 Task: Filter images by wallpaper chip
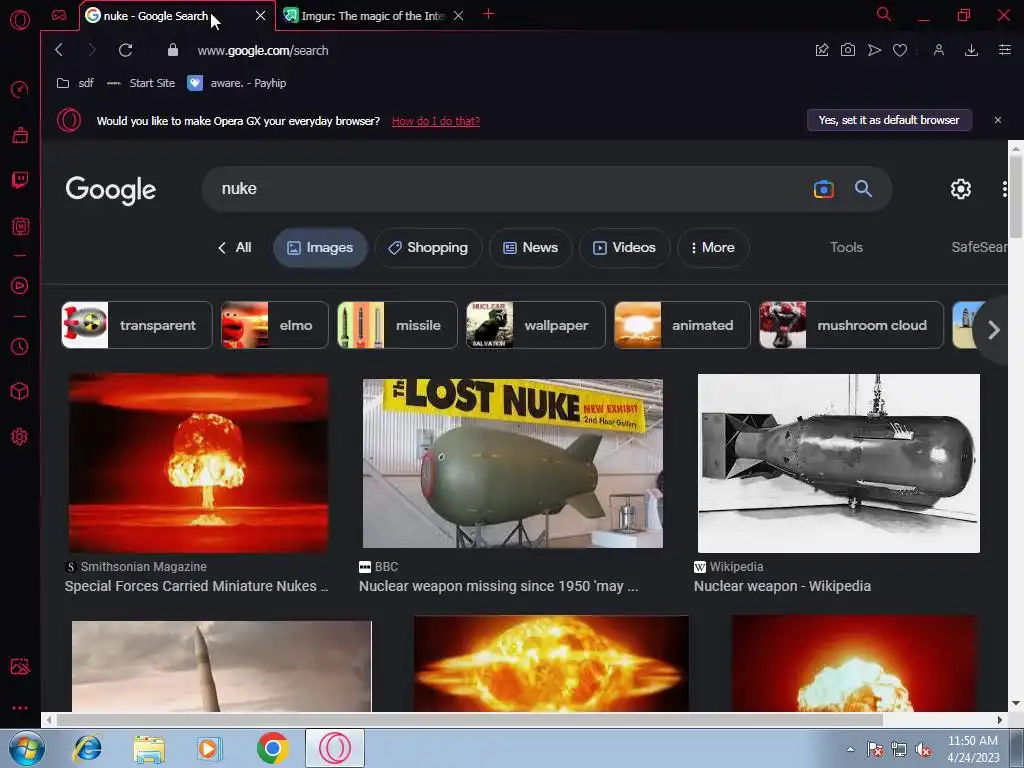(x=536, y=325)
